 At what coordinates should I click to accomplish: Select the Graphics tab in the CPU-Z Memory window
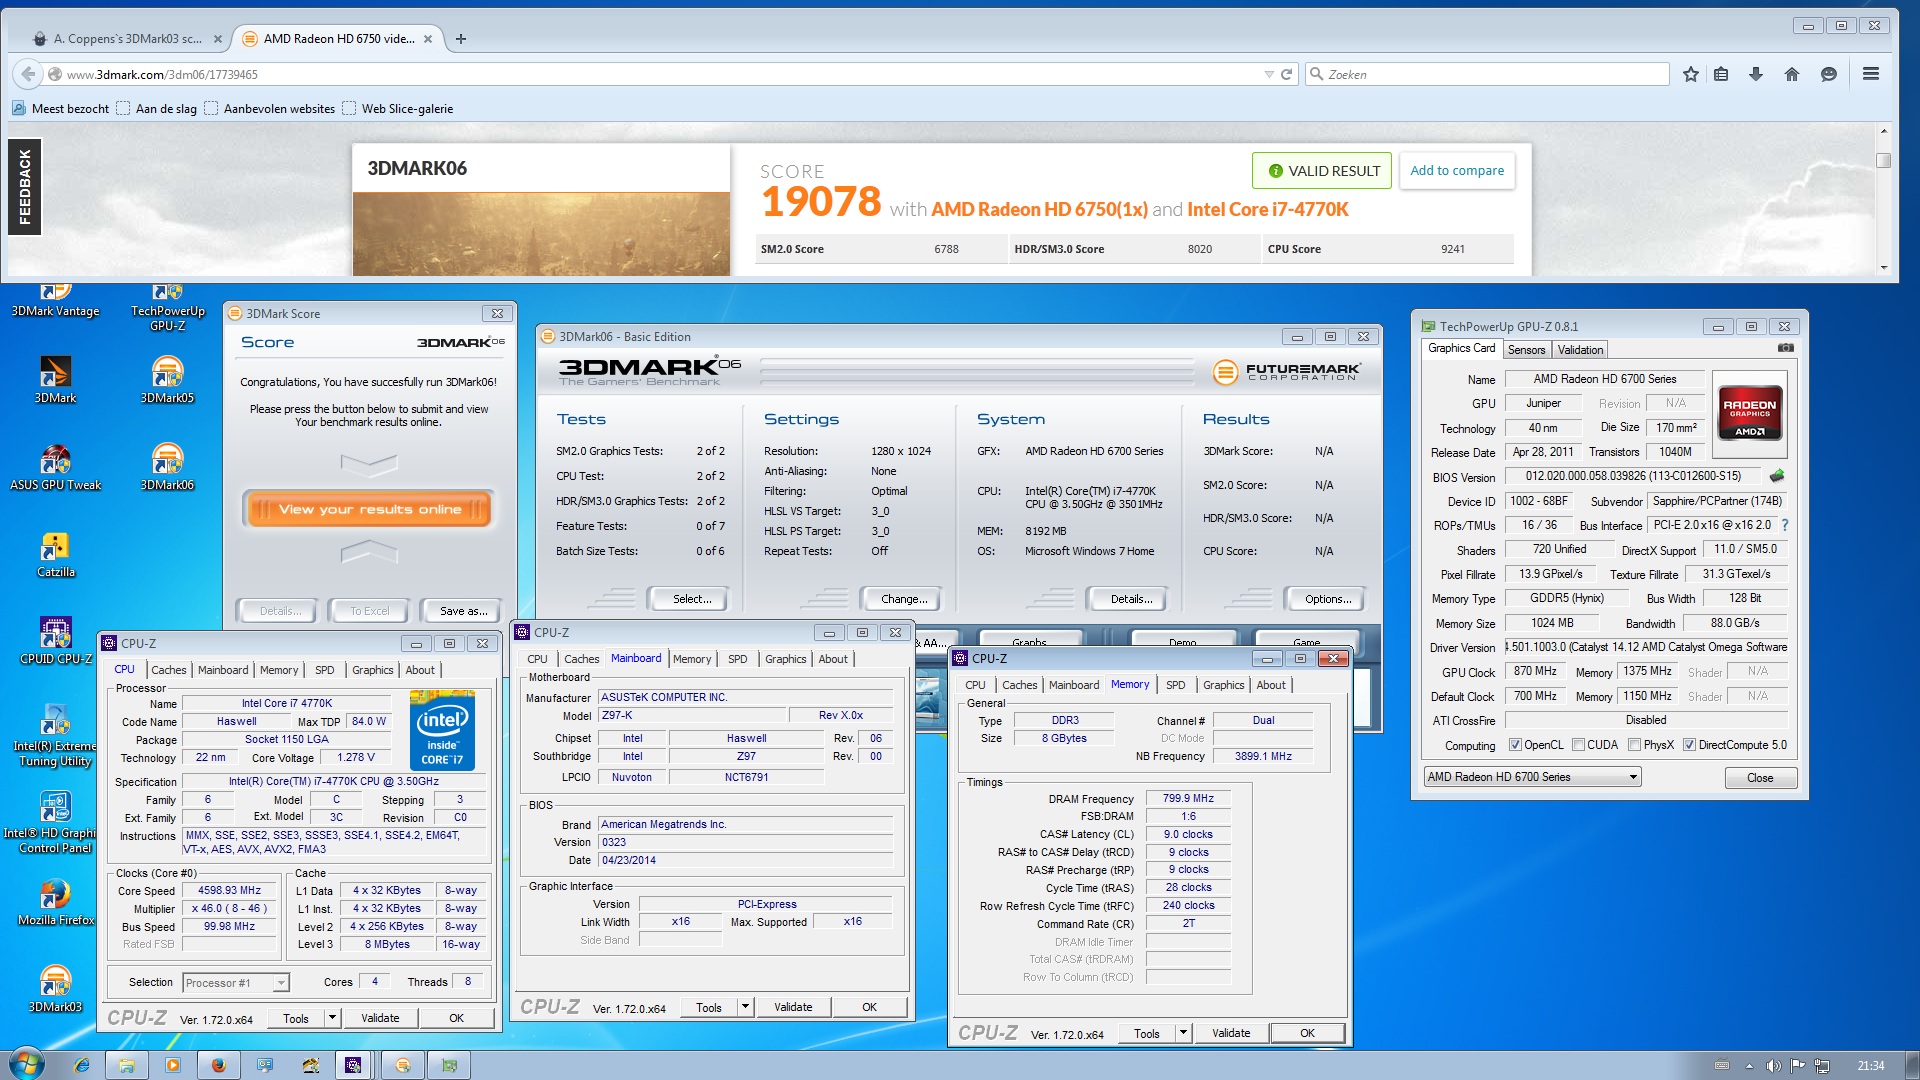1224,685
